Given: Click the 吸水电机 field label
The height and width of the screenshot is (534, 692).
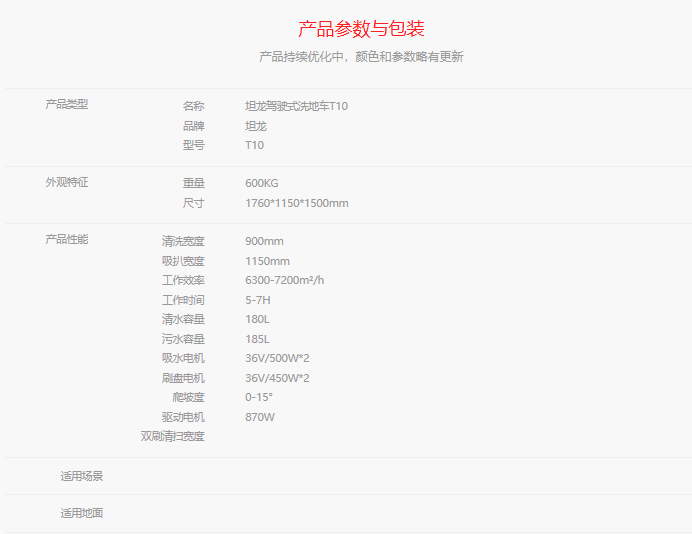Looking at the screenshot, I should (183, 358).
